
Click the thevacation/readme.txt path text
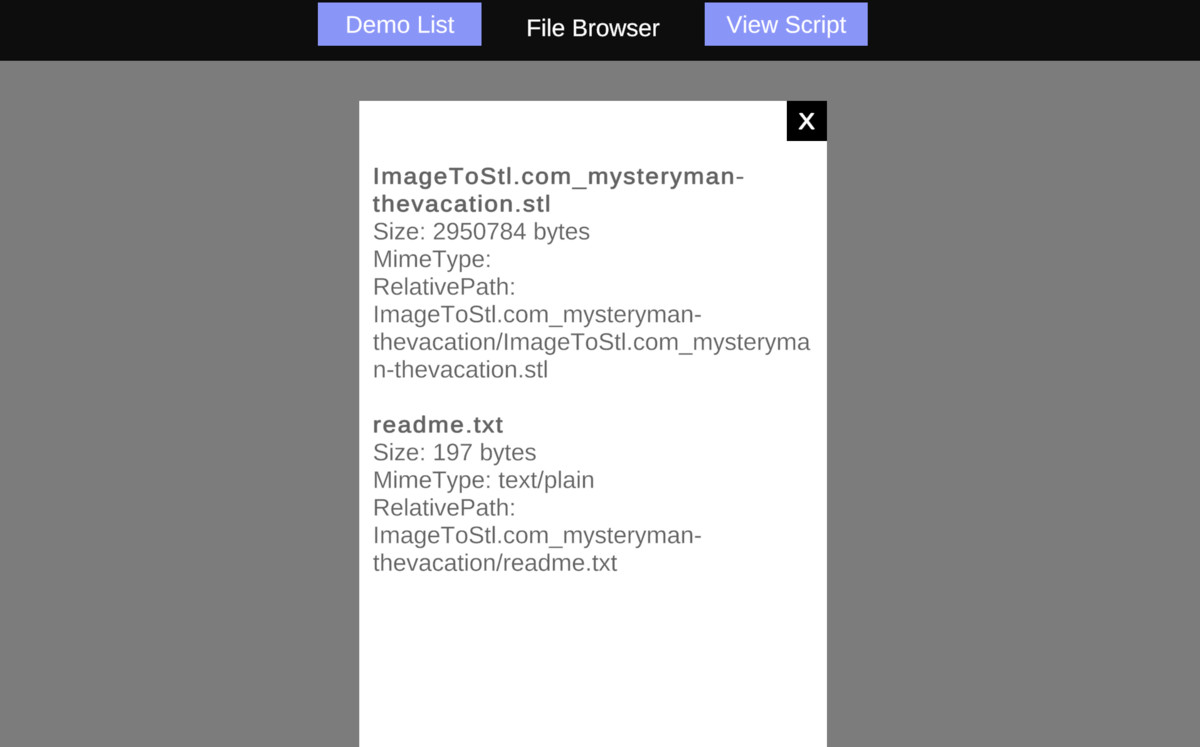click(x=495, y=563)
